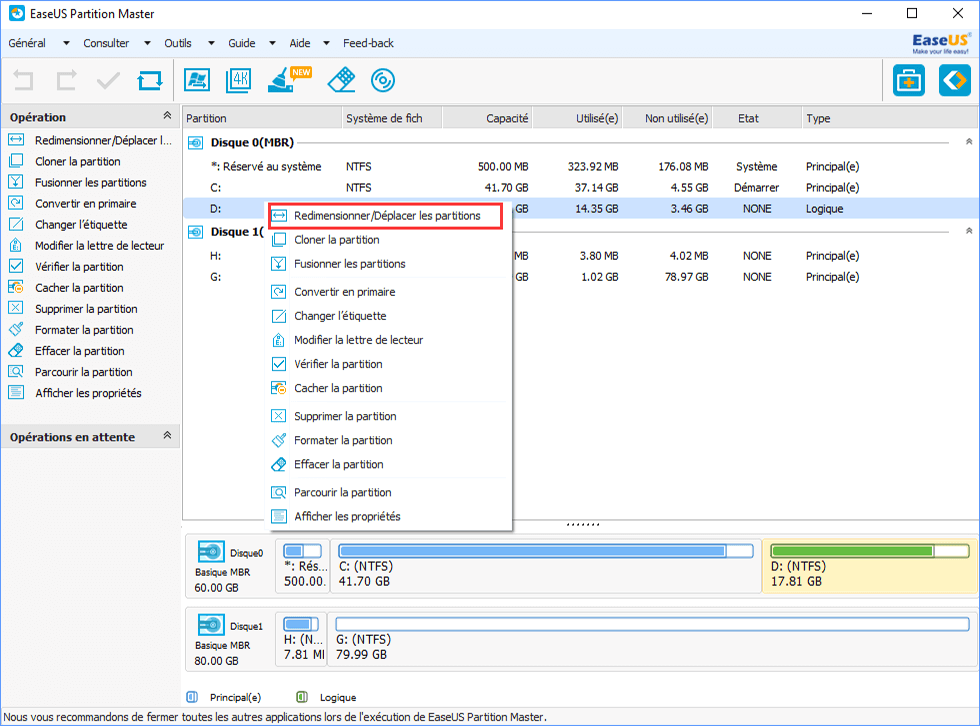Click Changer l'étiquette in sidebar
This screenshot has width=980, height=726.
(69, 224)
